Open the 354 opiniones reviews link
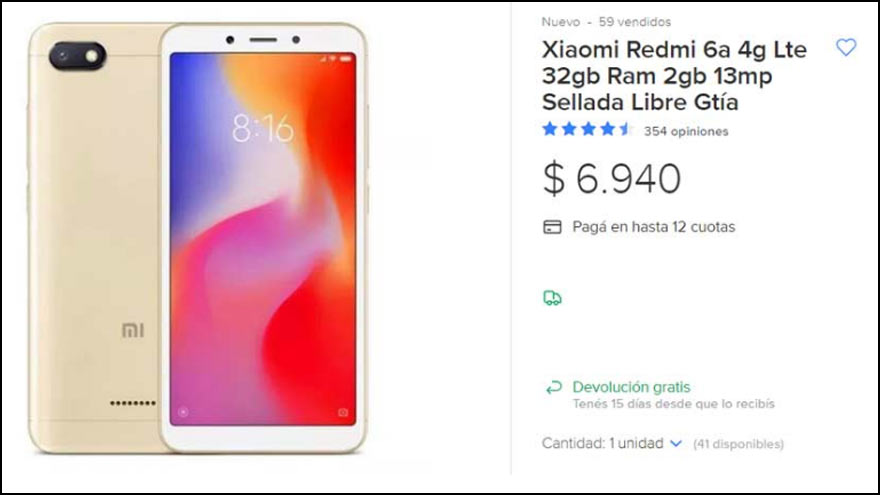Image resolution: width=880 pixels, height=495 pixels. click(x=686, y=131)
